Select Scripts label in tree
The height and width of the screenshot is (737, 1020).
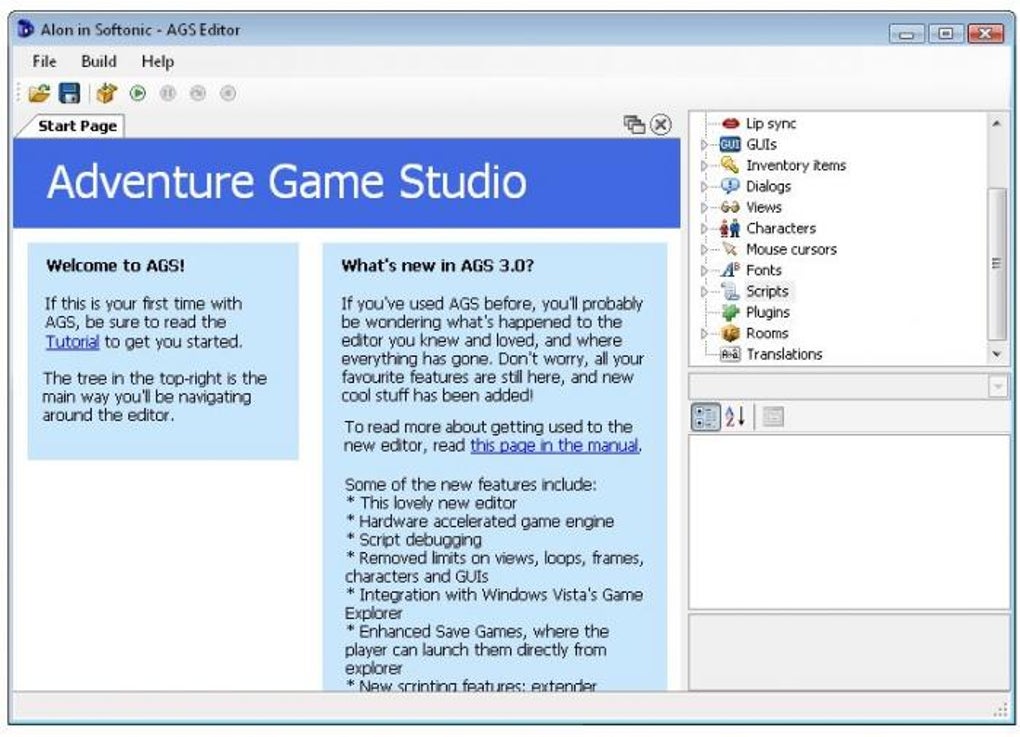tap(767, 291)
